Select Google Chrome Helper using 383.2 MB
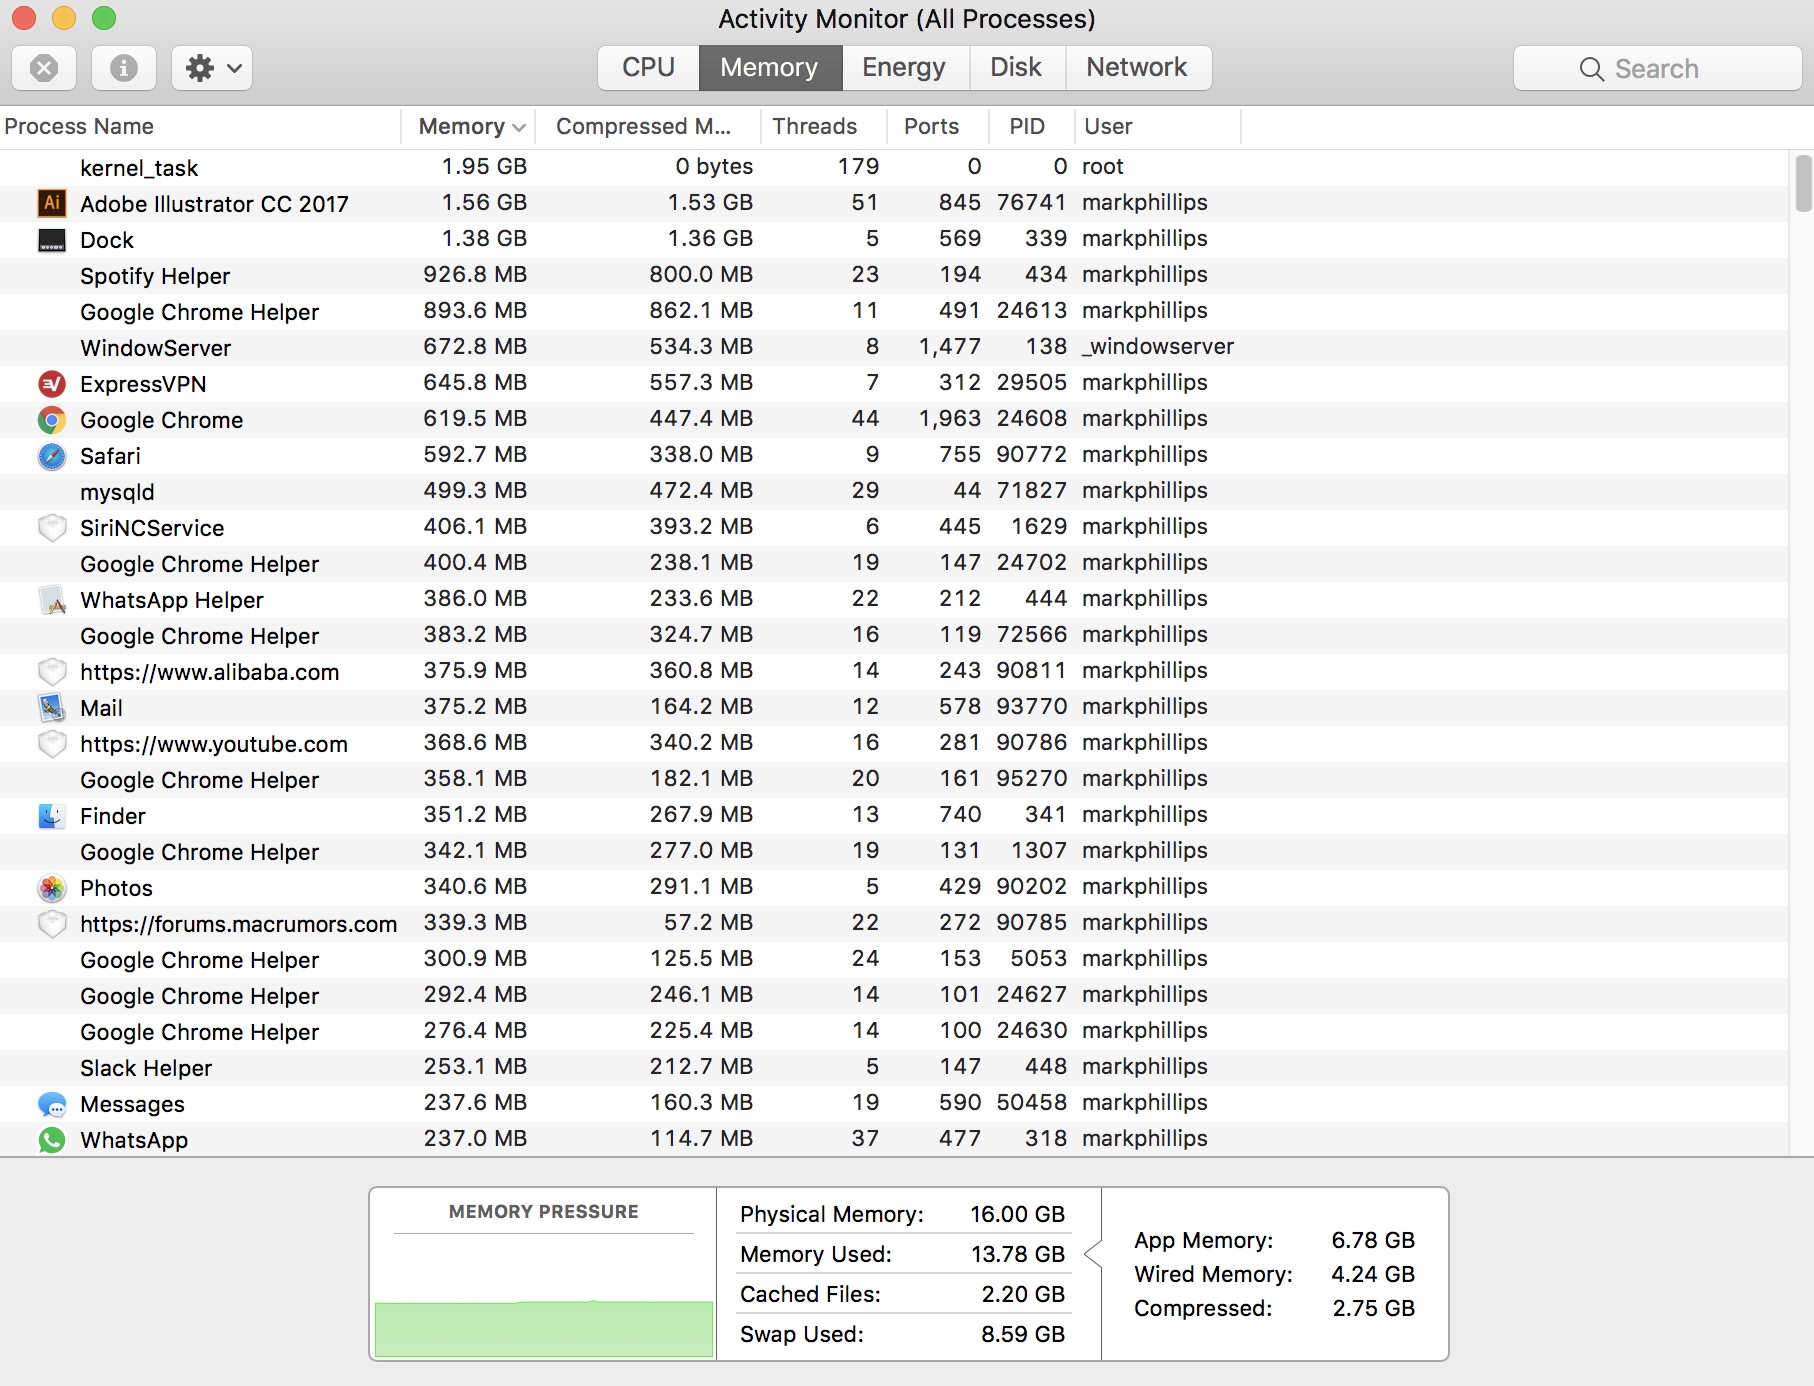This screenshot has height=1386, width=1814. [894, 635]
